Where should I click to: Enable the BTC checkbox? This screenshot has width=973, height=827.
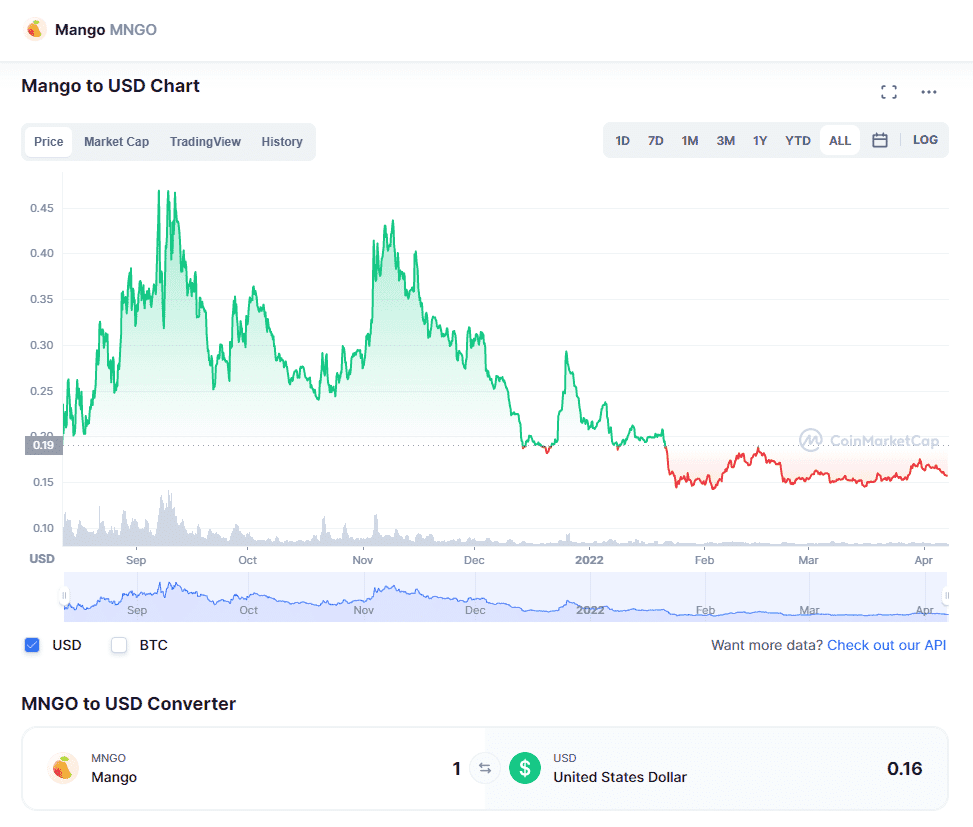pos(119,645)
